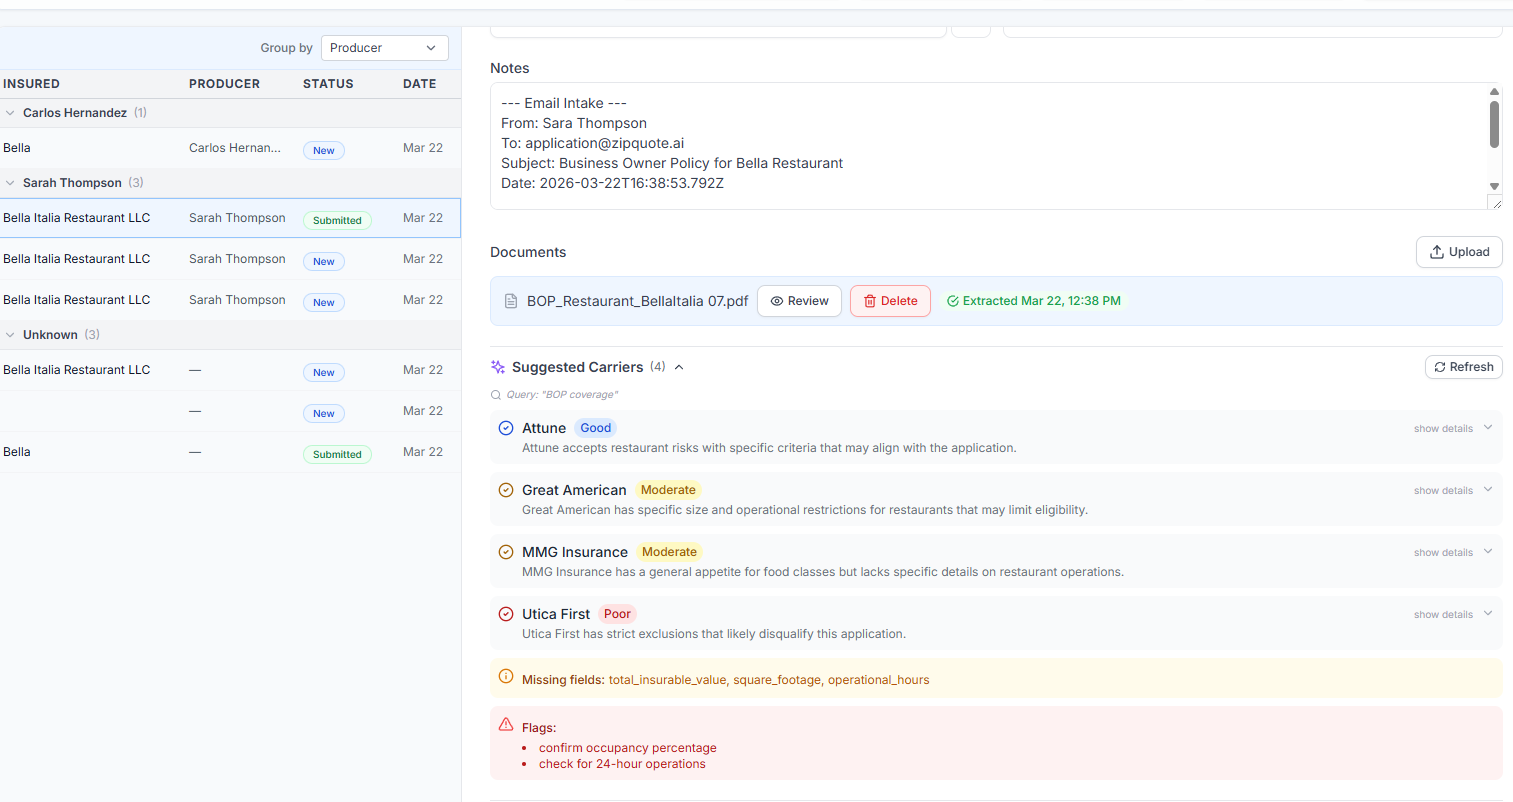Click the Great American orange status icon

coord(506,490)
